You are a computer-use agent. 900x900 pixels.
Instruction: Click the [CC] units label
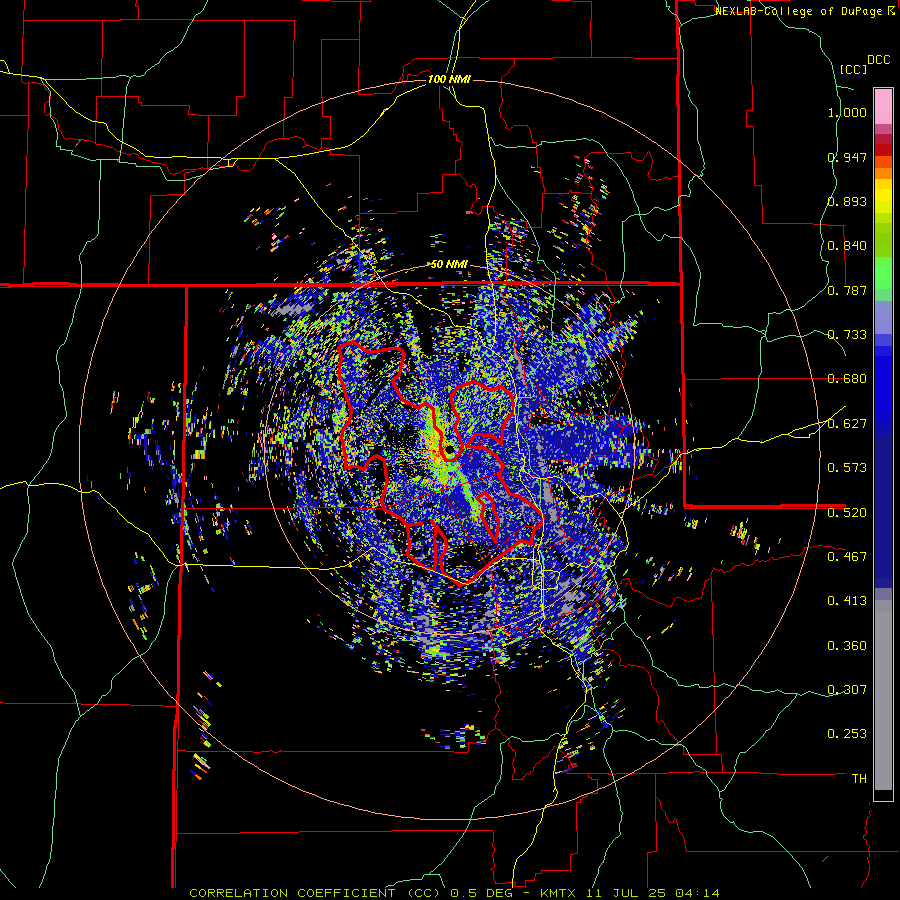[x=853, y=69]
